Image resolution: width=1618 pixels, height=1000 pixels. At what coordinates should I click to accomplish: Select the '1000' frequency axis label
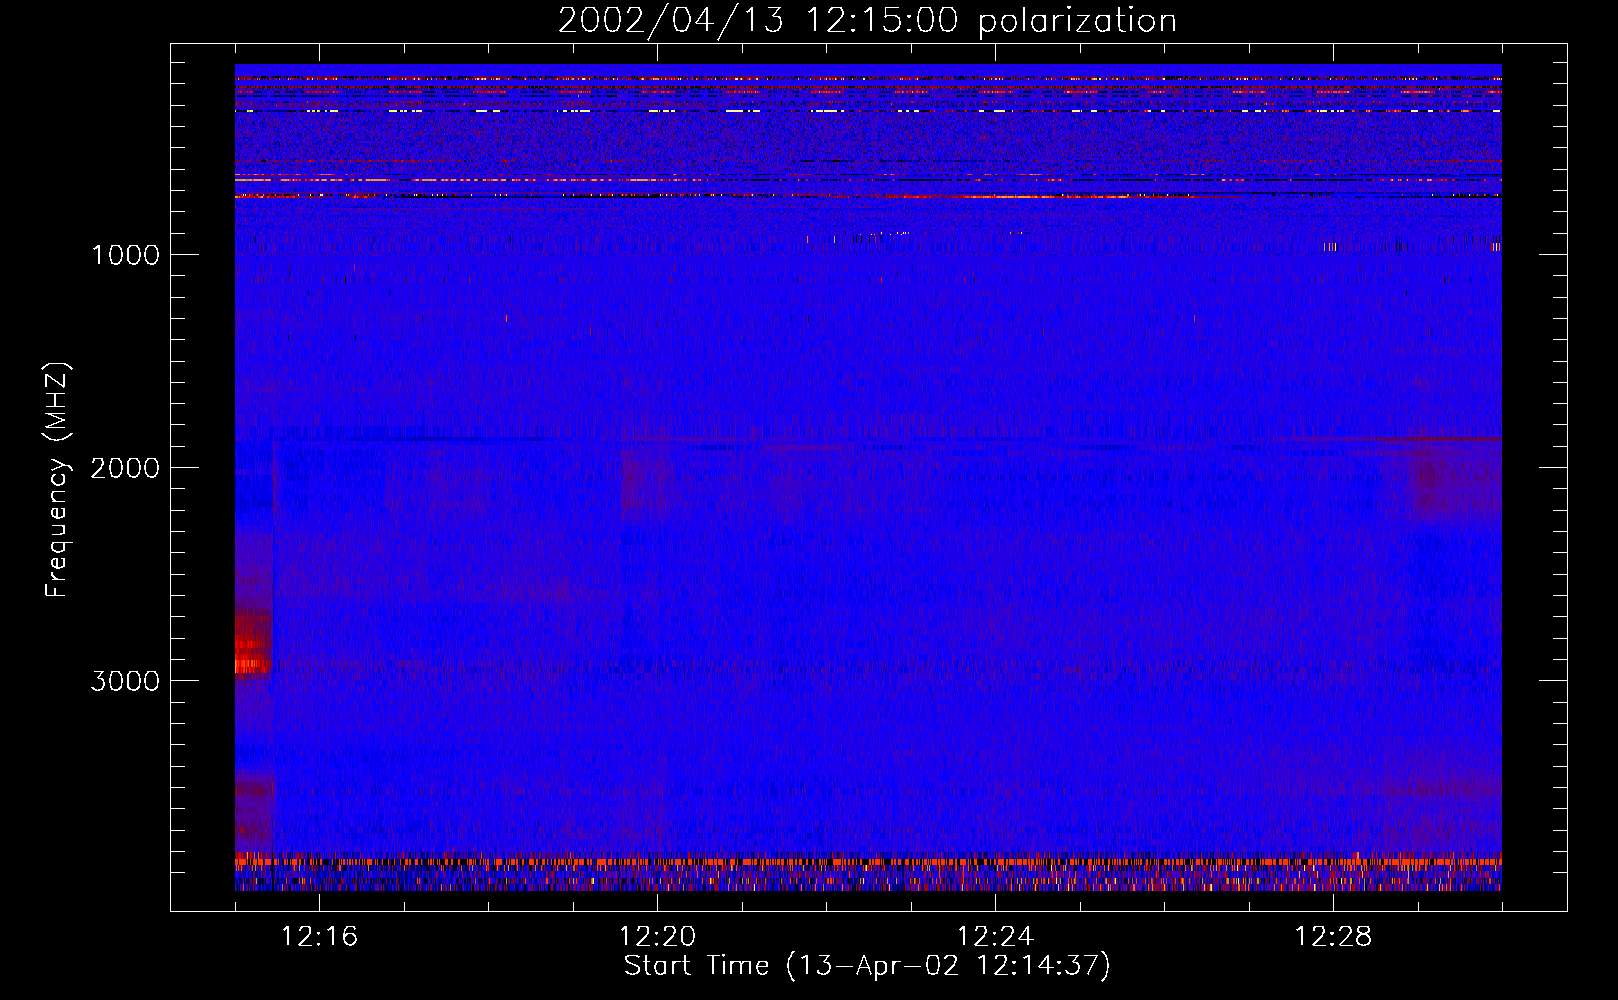coord(125,255)
